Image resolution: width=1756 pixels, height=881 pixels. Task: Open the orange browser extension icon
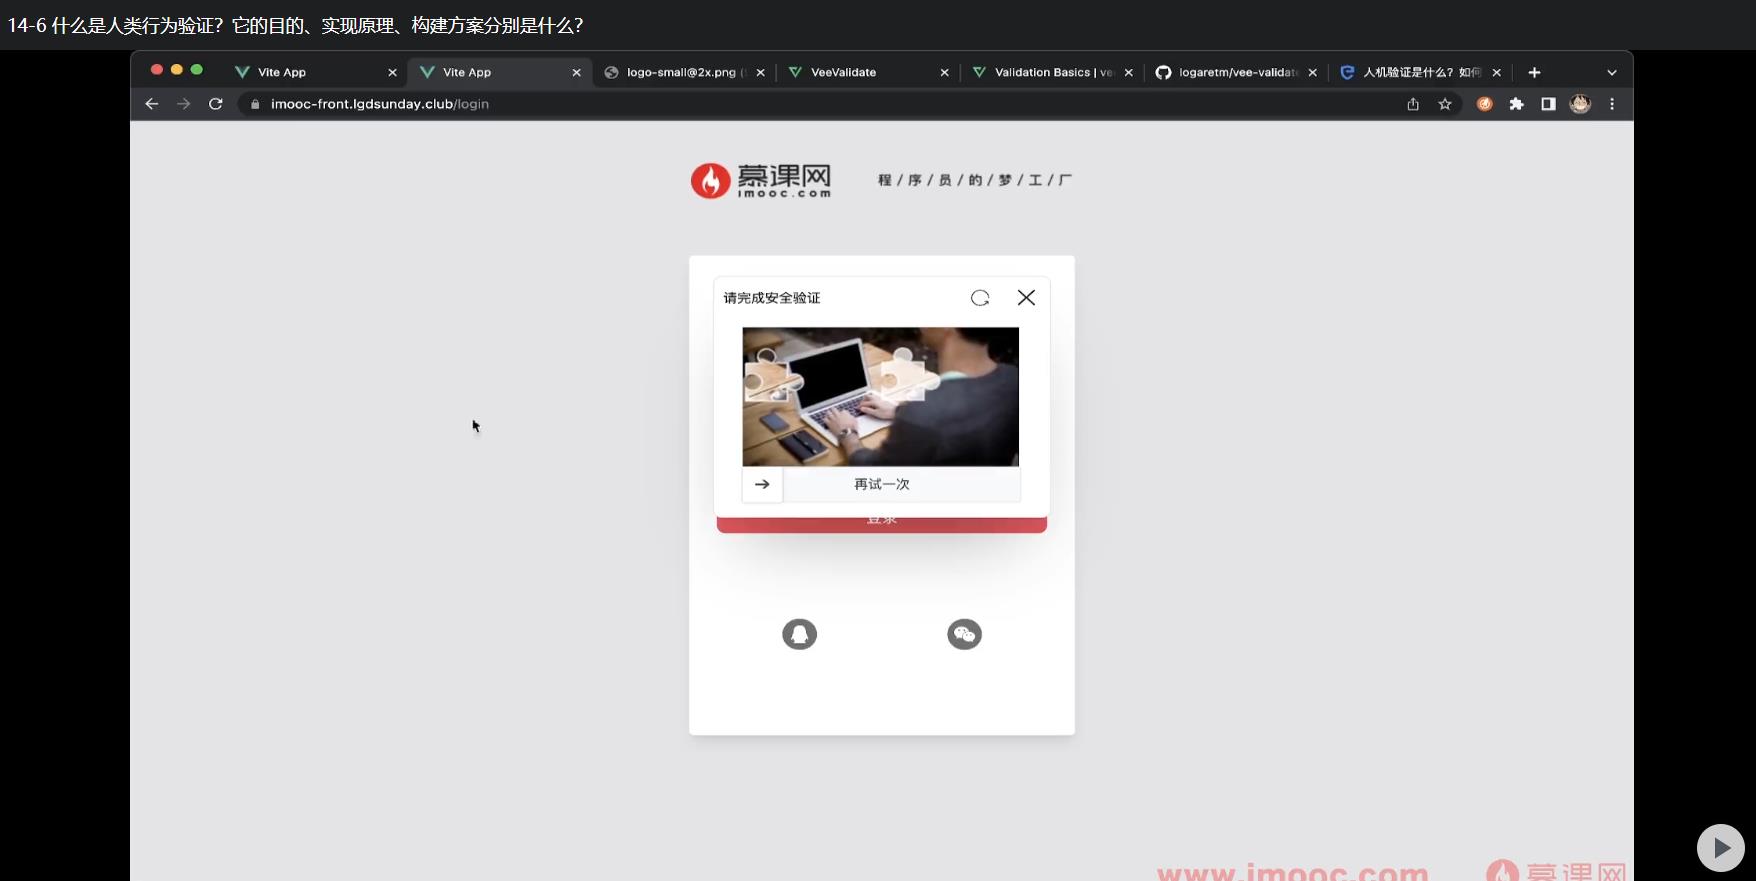(1485, 104)
